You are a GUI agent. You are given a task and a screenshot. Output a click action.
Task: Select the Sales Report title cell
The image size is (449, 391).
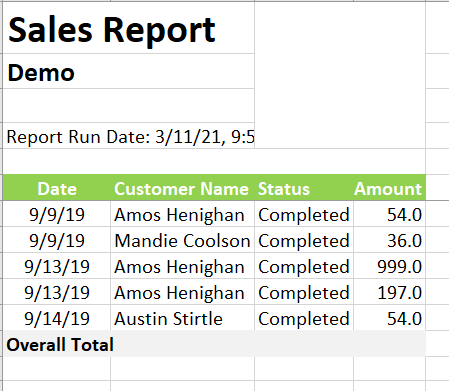[129, 28]
